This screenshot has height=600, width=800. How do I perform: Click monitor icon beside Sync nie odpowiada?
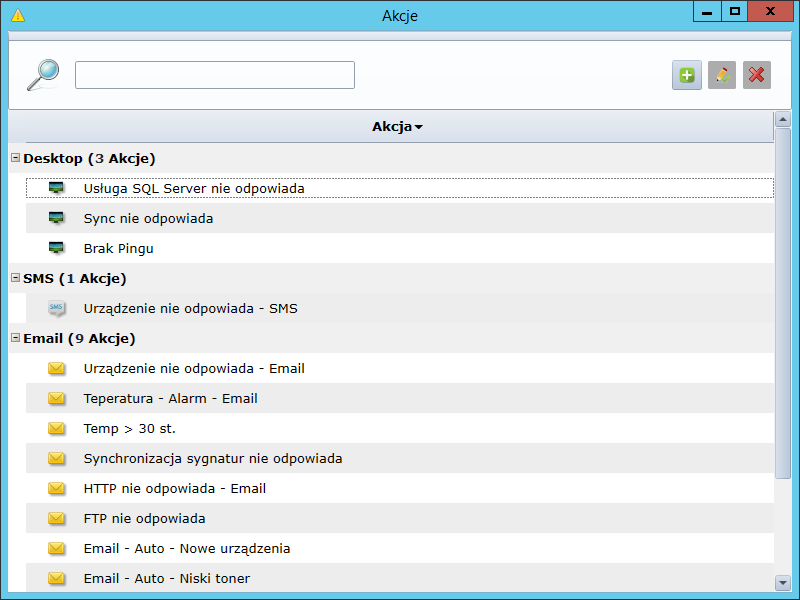coord(56,218)
